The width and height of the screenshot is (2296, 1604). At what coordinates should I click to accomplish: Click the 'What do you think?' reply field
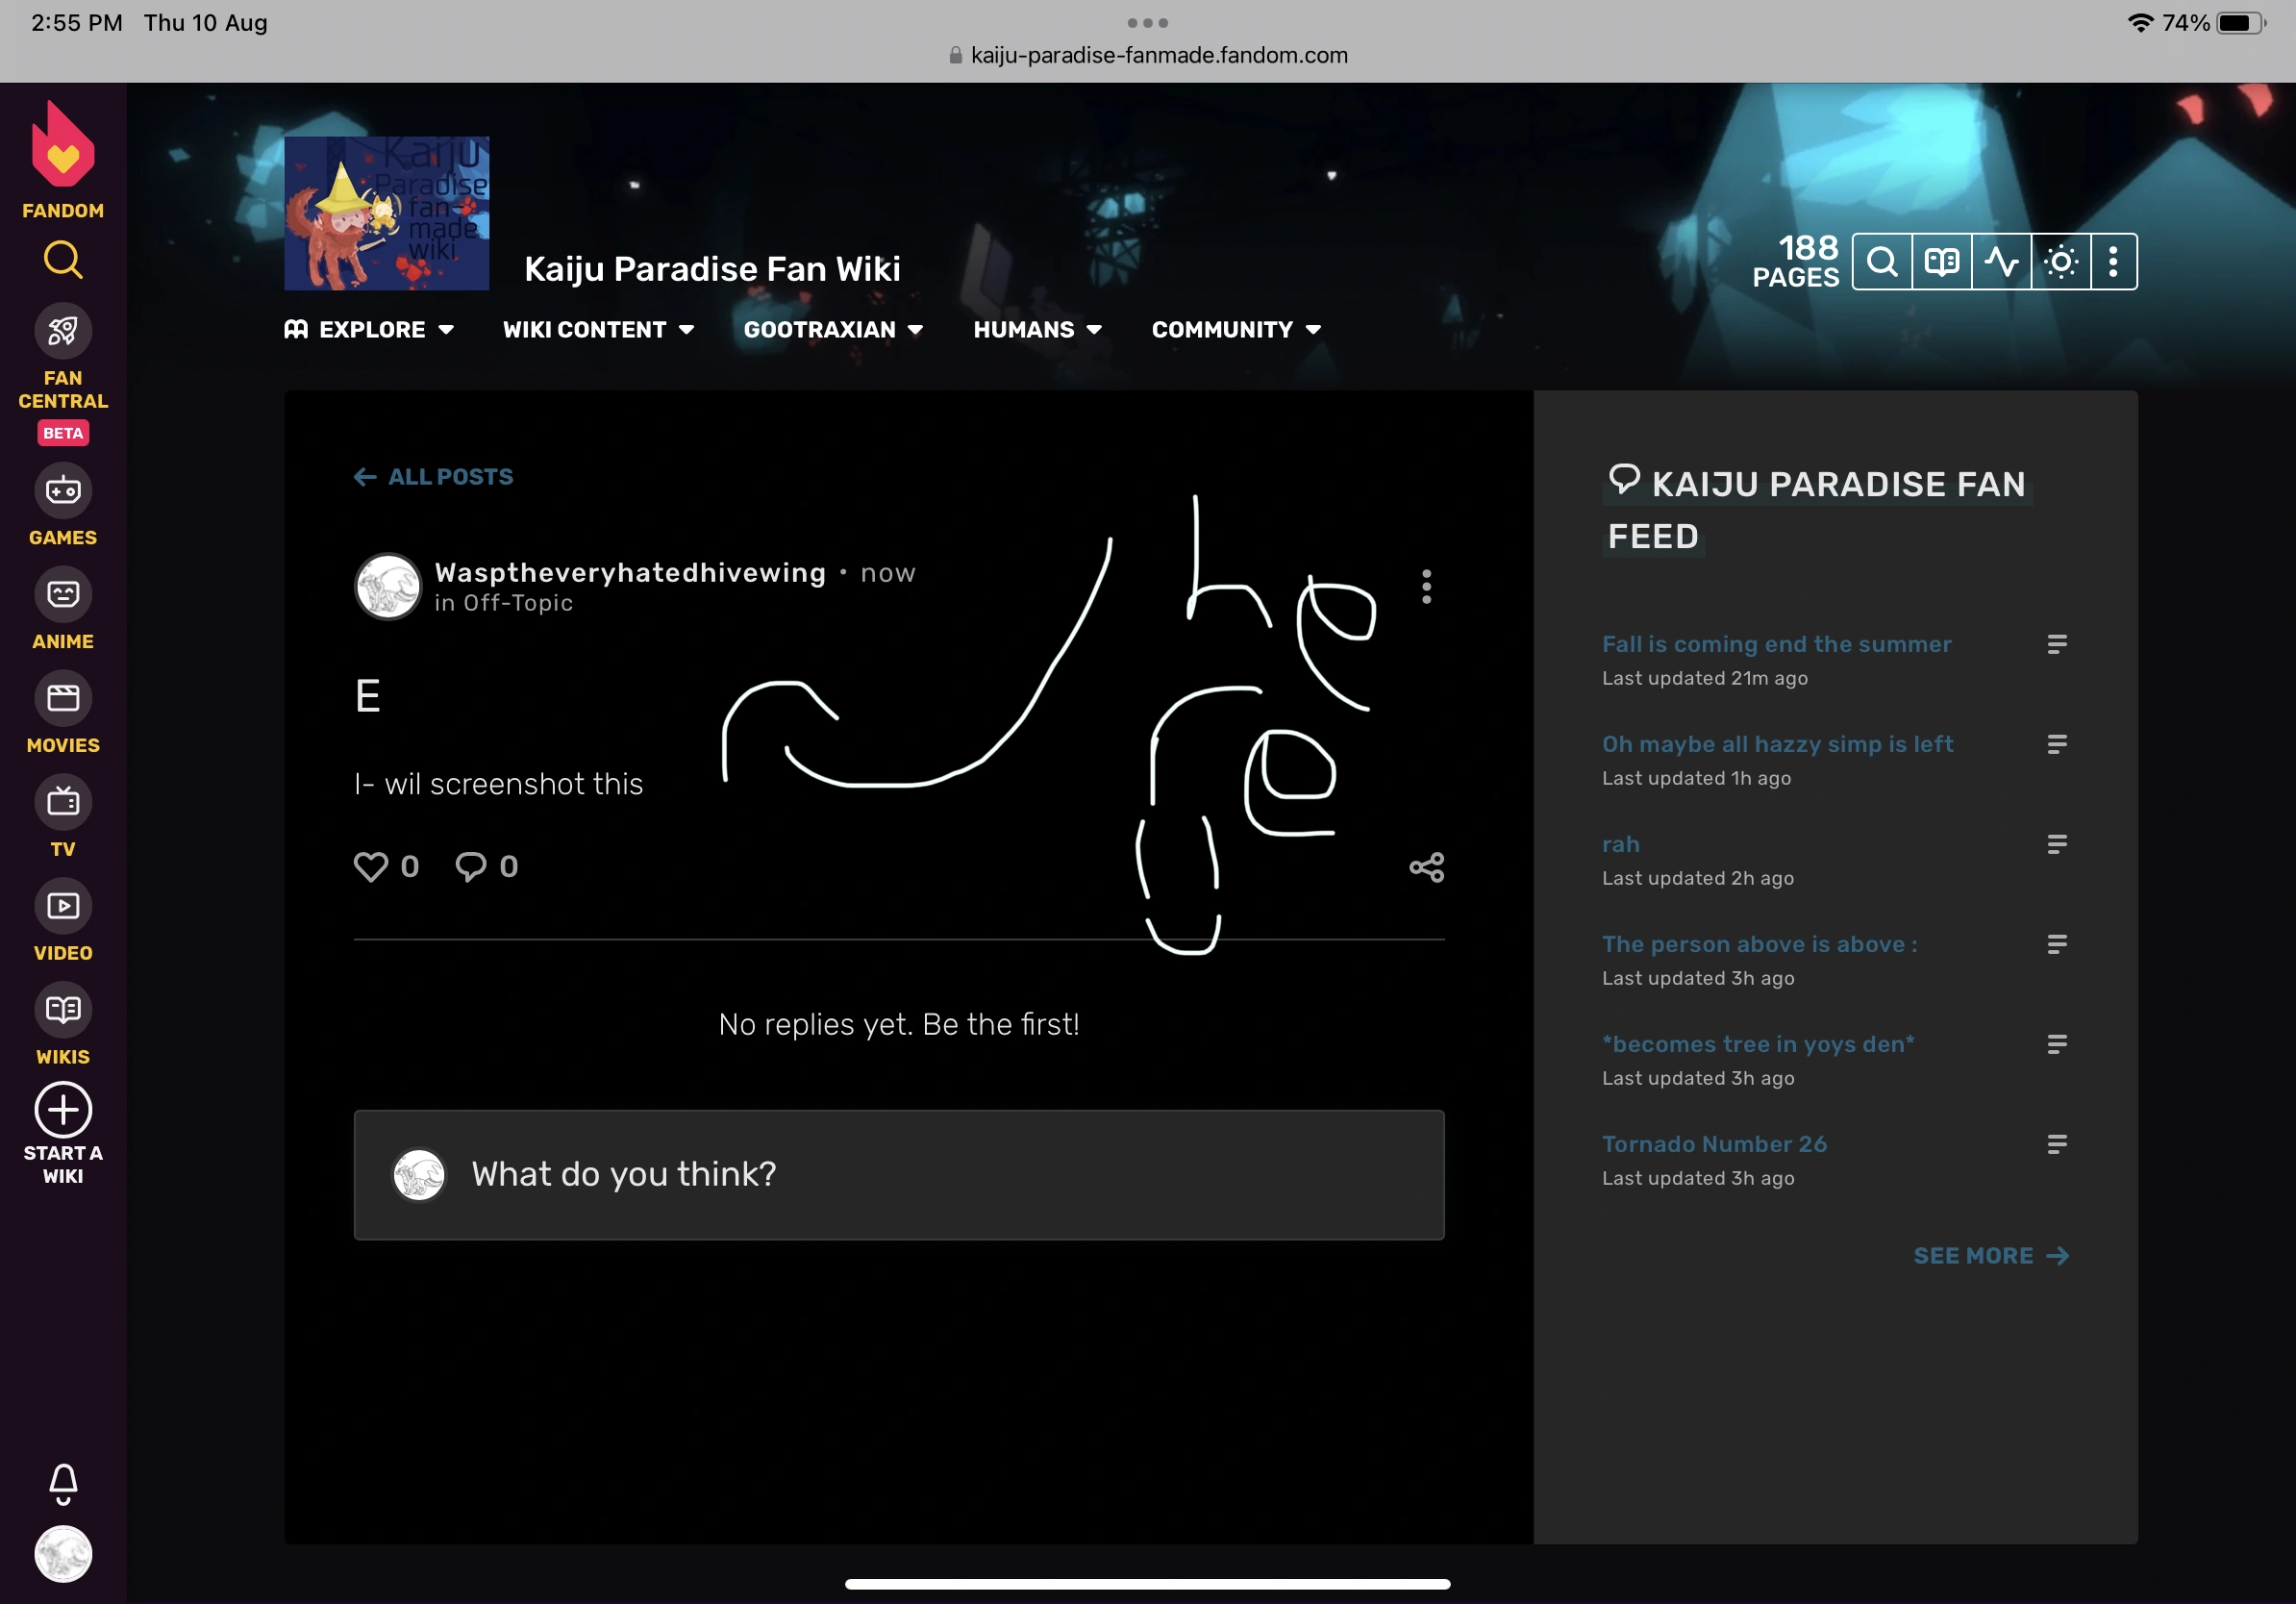898,1174
